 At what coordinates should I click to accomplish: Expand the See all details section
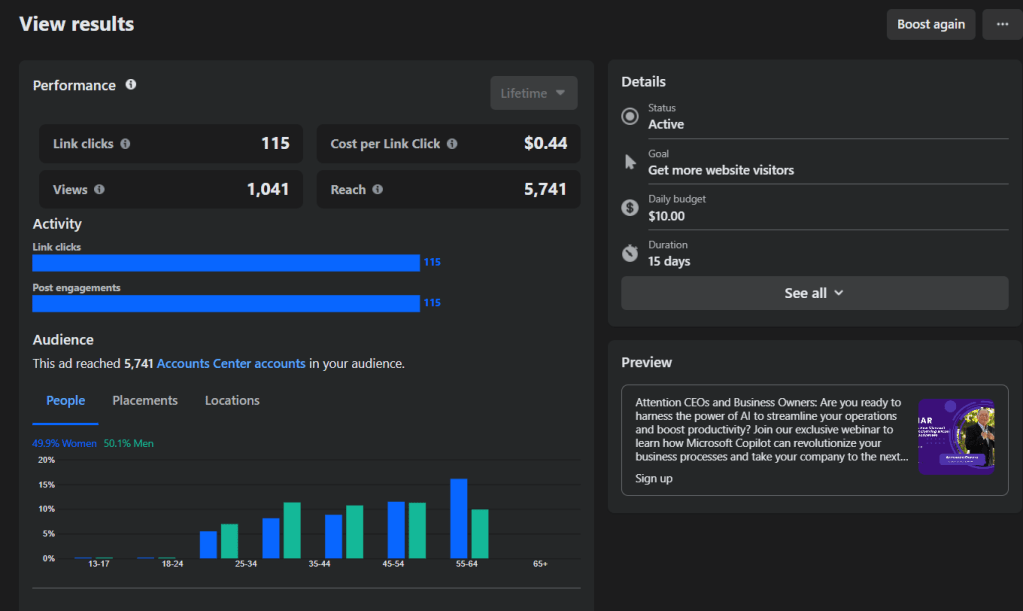(814, 293)
